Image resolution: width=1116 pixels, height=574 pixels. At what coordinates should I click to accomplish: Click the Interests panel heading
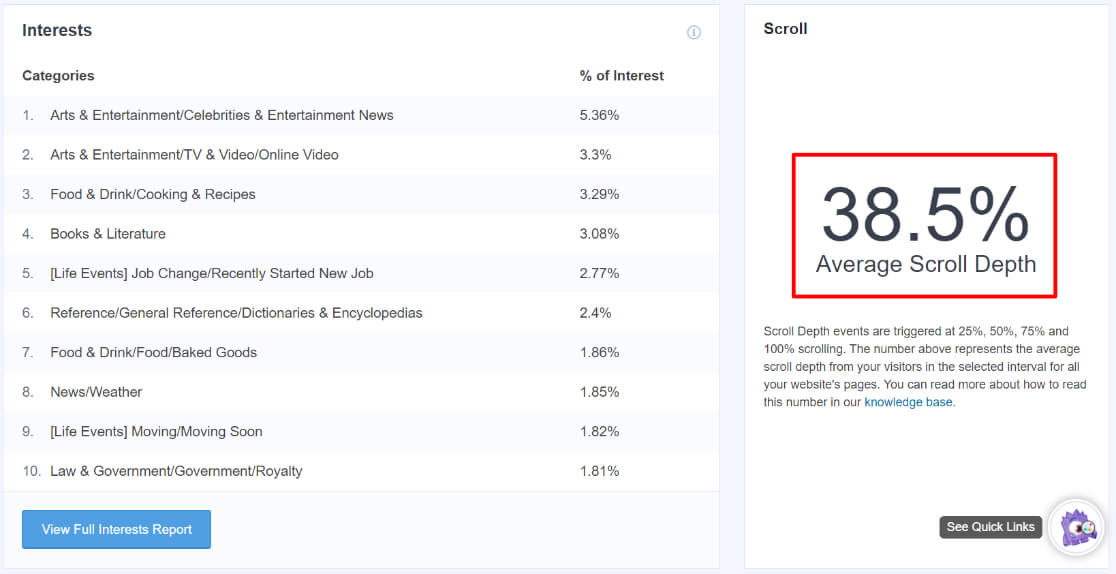click(57, 31)
